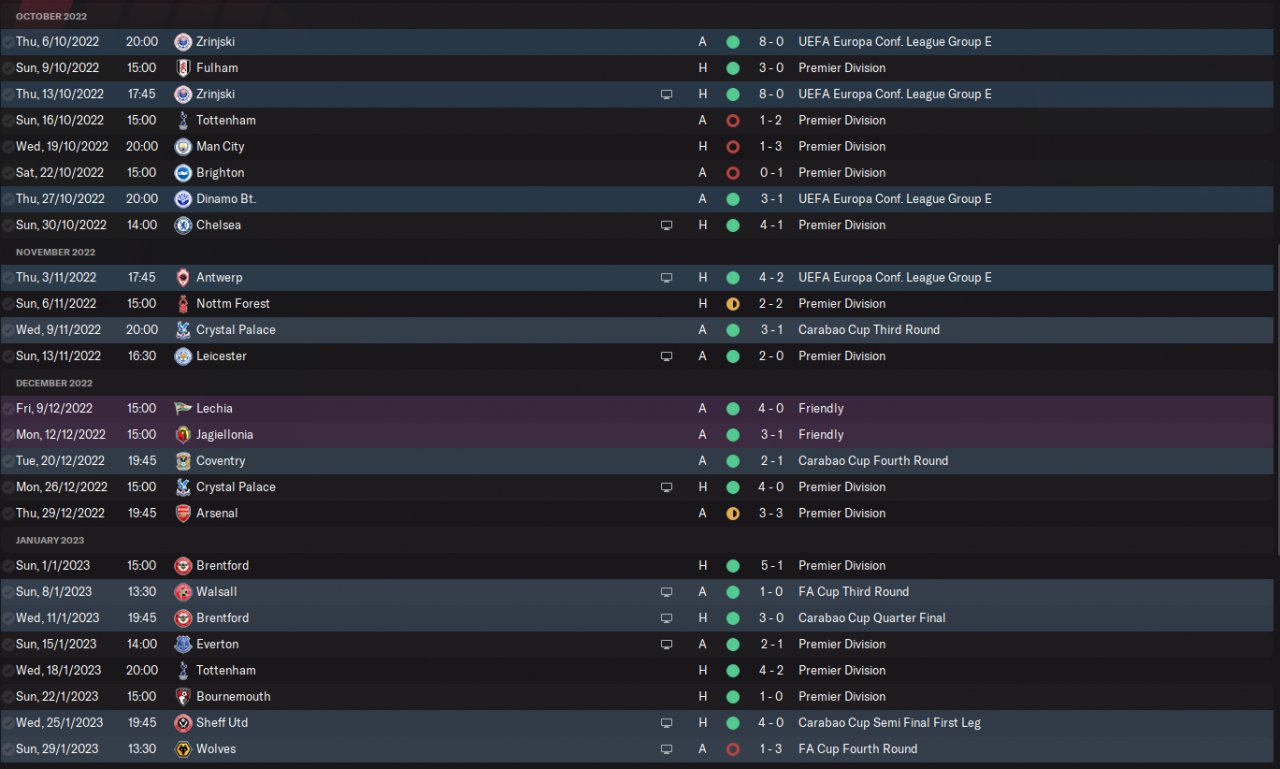Click the Fulham club badge
The height and width of the screenshot is (769, 1280).
(x=183, y=68)
